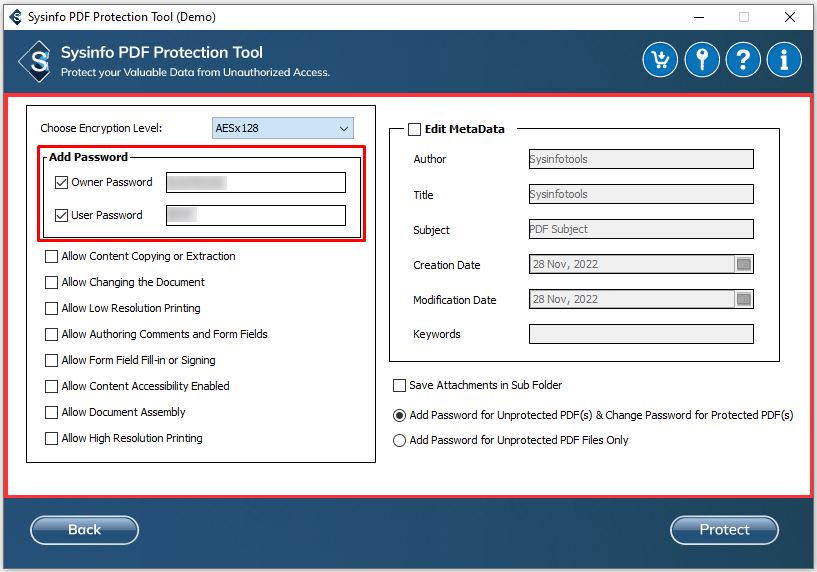Select Add Password for Unprotected PDF Files Only
The image size is (817, 572).
400,441
